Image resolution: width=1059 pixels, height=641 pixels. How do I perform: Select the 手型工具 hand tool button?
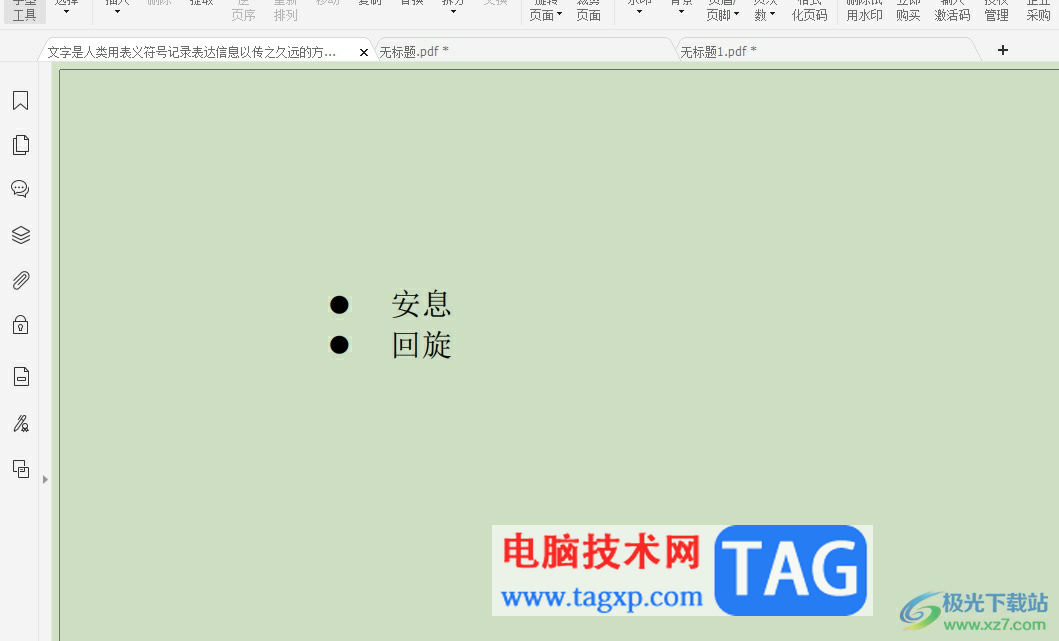click(x=24, y=10)
